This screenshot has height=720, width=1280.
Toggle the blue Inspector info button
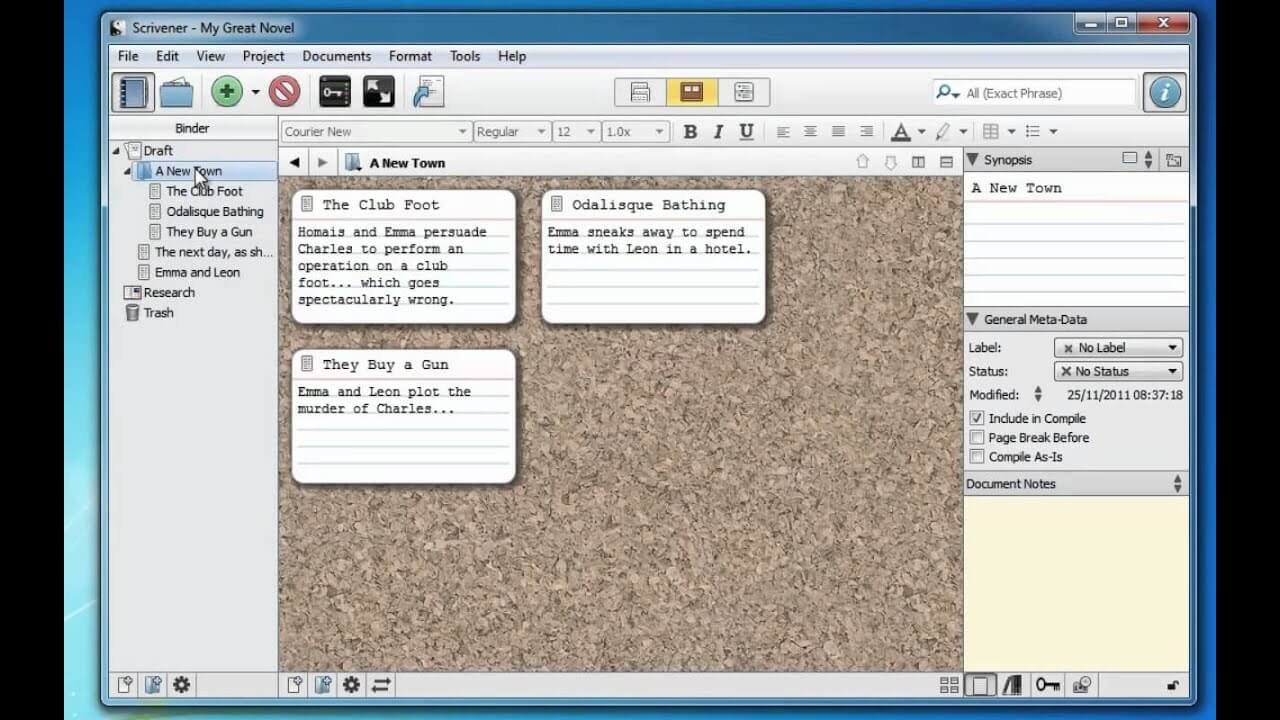(x=1165, y=92)
